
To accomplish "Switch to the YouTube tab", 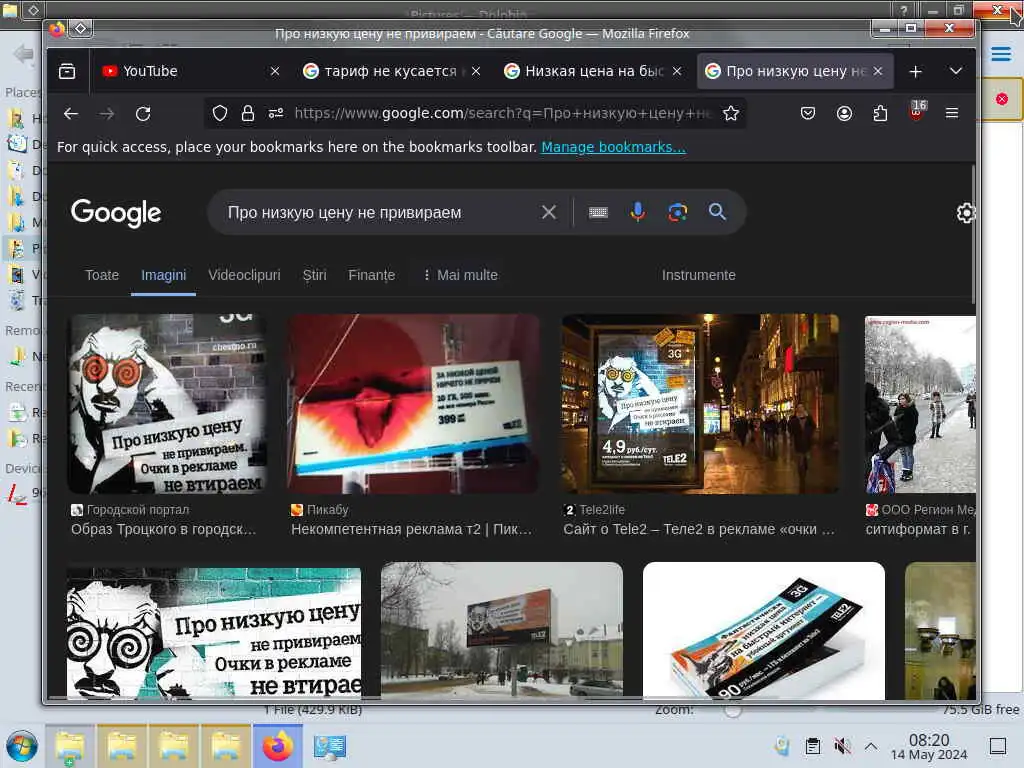I will pyautogui.click(x=182, y=71).
